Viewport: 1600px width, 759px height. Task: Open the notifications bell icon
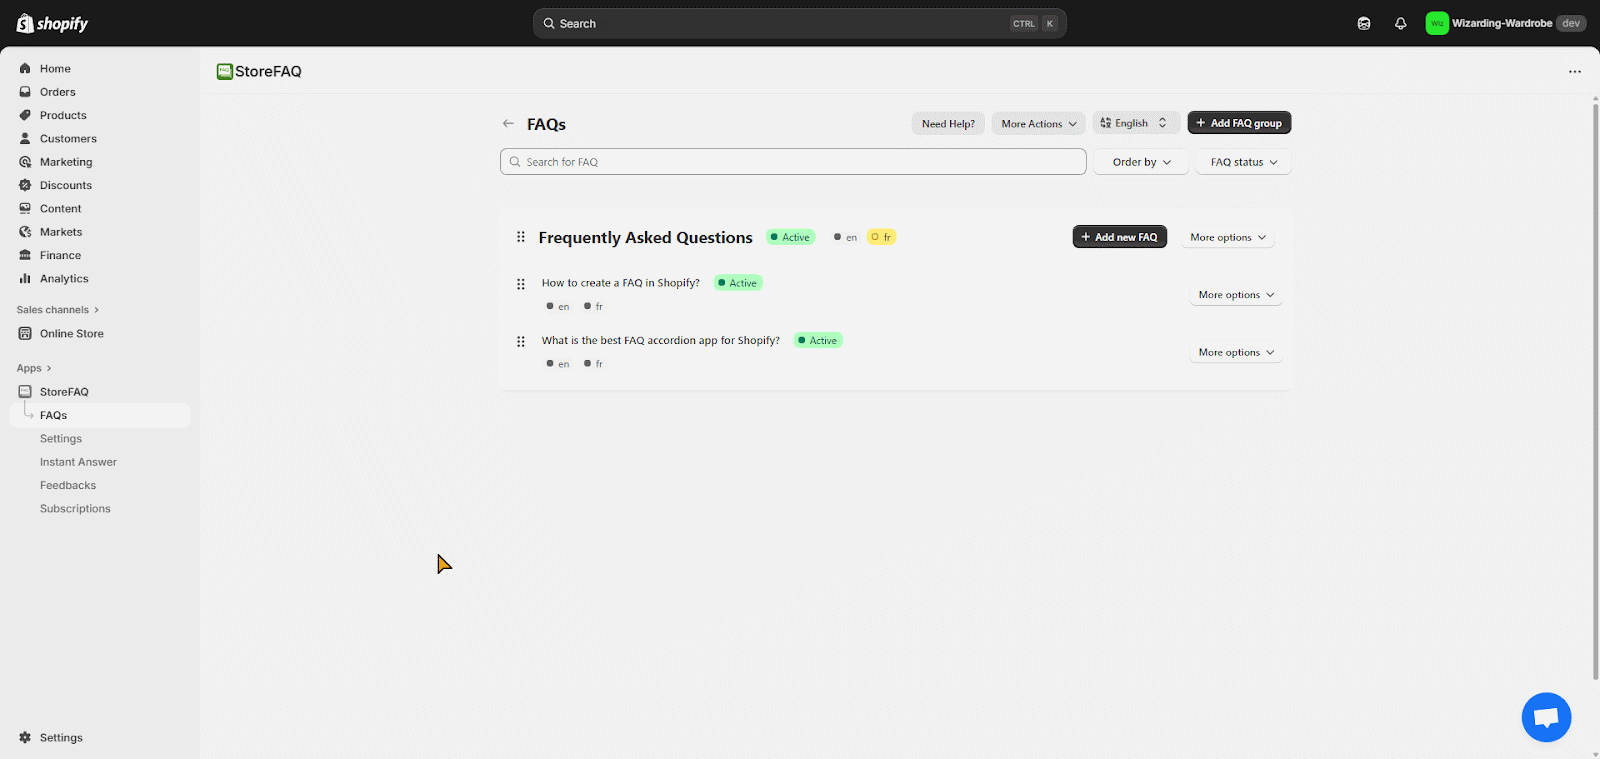click(x=1400, y=23)
